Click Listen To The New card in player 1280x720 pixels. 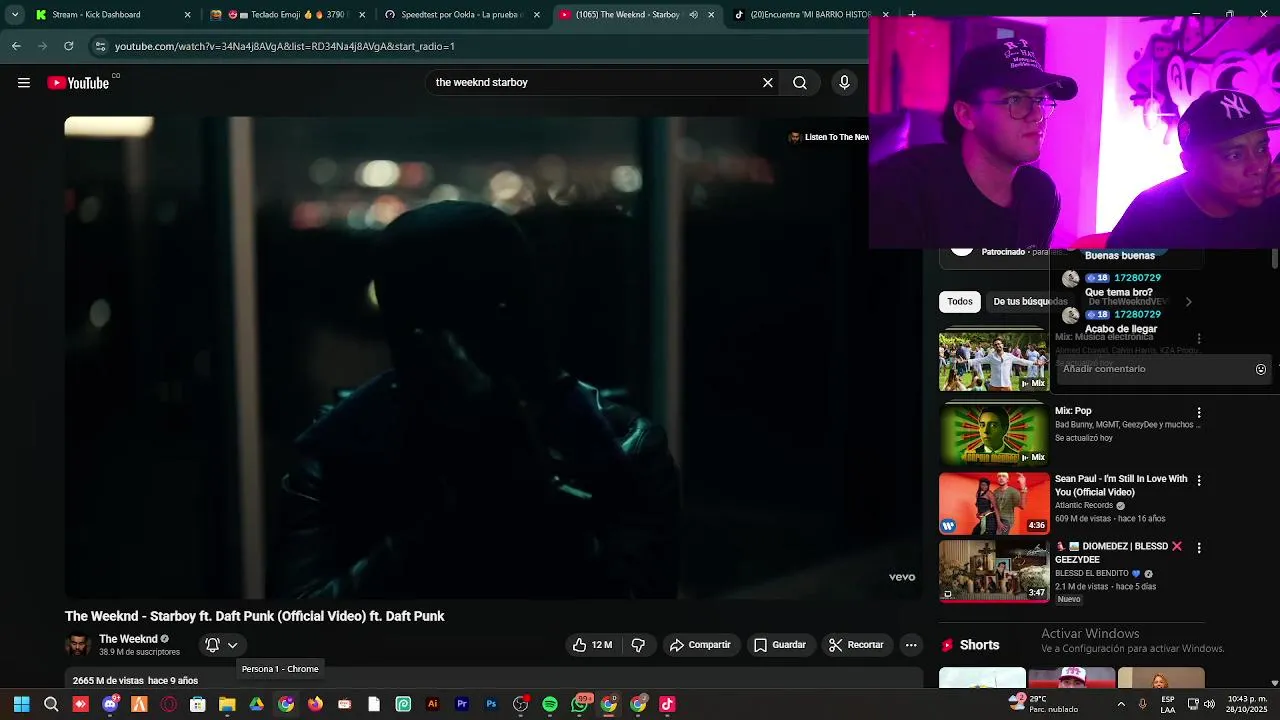pyautogui.click(x=829, y=137)
